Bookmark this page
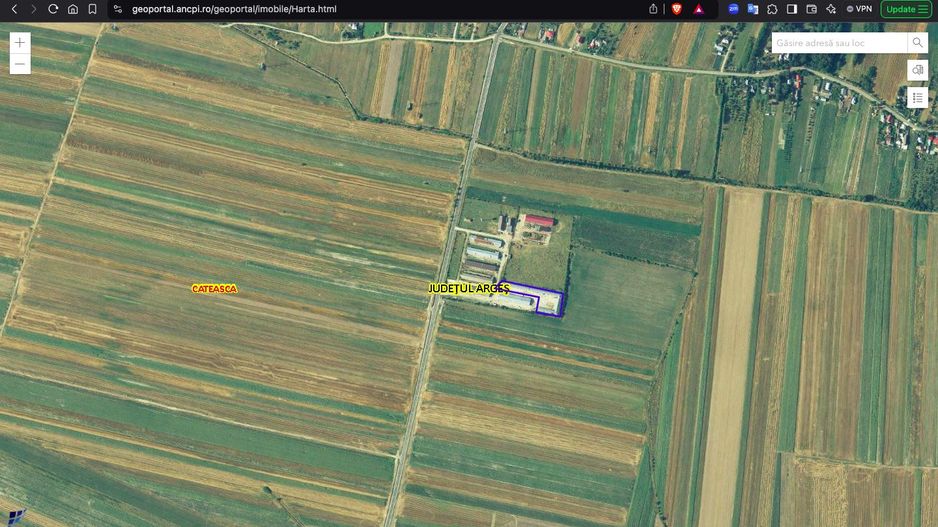This screenshot has width=938, height=527. click(x=92, y=9)
